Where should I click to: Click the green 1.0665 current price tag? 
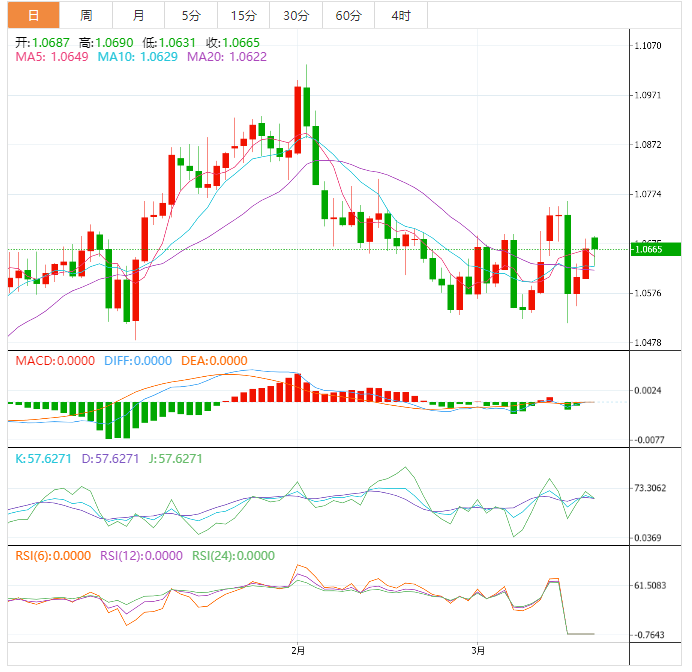655,250
